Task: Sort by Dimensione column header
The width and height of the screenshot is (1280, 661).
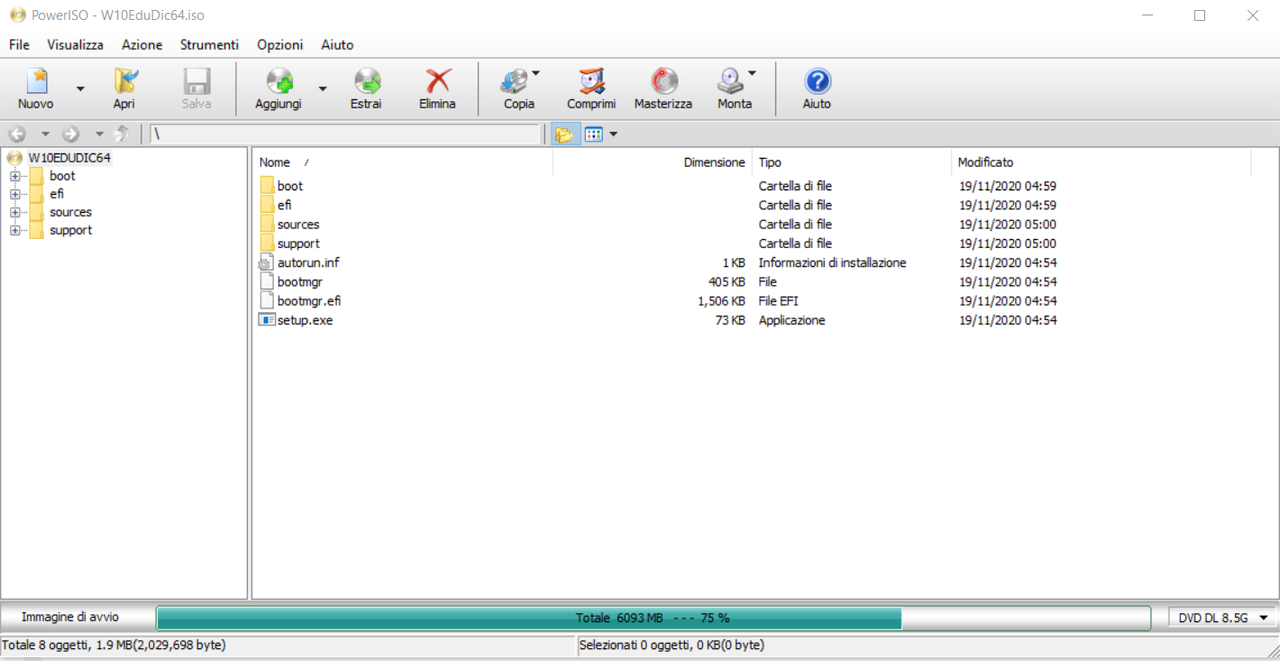Action: point(714,162)
